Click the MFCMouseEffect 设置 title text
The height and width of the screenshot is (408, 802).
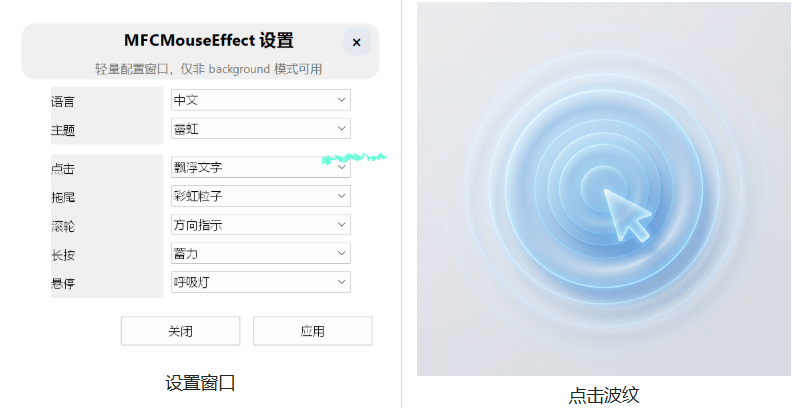[x=209, y=41]
